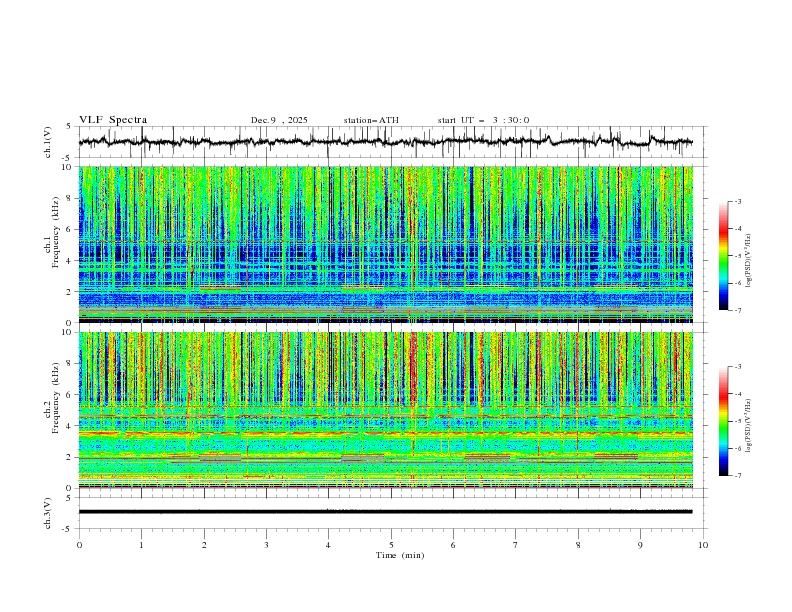792x612 pixels.
Task: Click the "Time (min)" axis title
Action: pos(400,555)
